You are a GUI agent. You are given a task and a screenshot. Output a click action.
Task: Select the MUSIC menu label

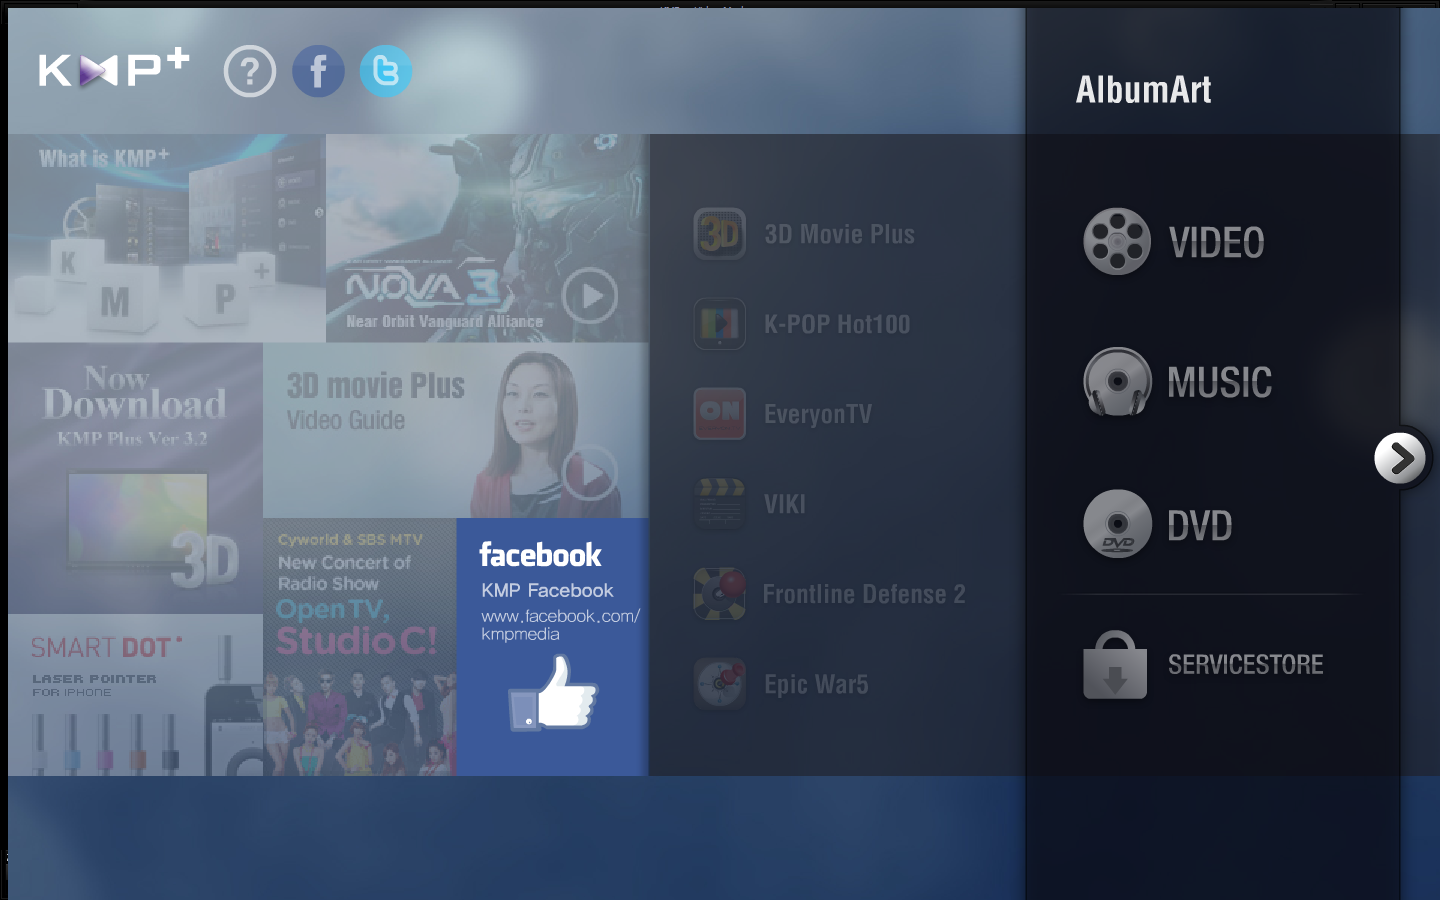click(1220, 382)
